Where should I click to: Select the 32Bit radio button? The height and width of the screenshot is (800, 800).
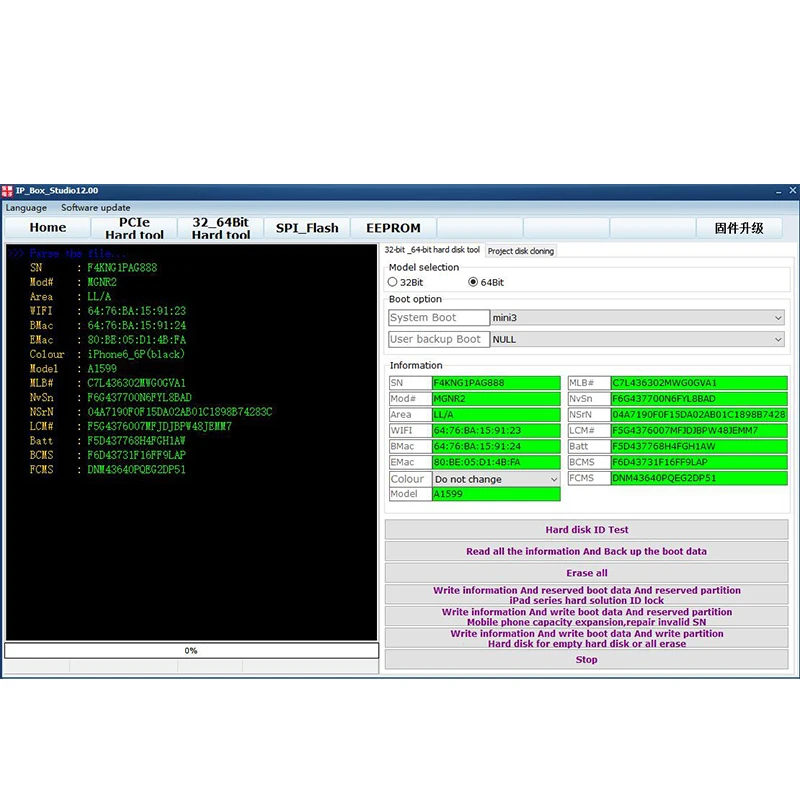click(x=406, y=282)
